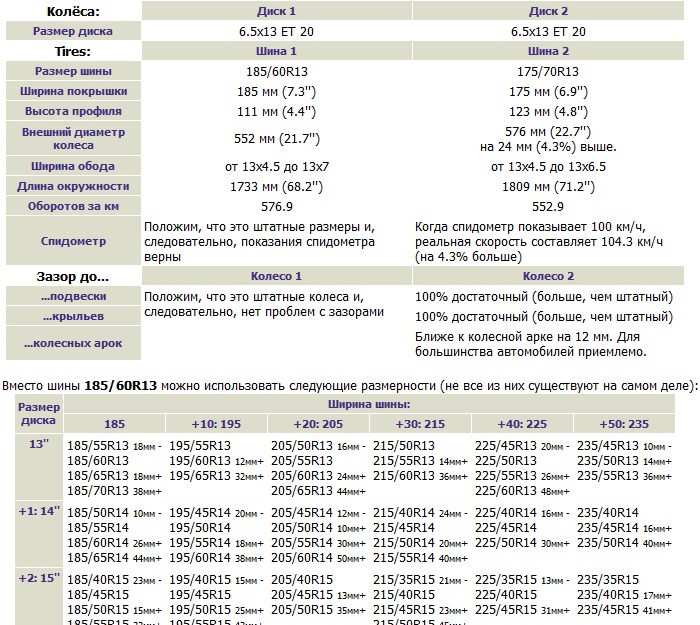The image size is (700, 625).
Task: Select the 'Спидометр' row label
Action: coord(73,241)
